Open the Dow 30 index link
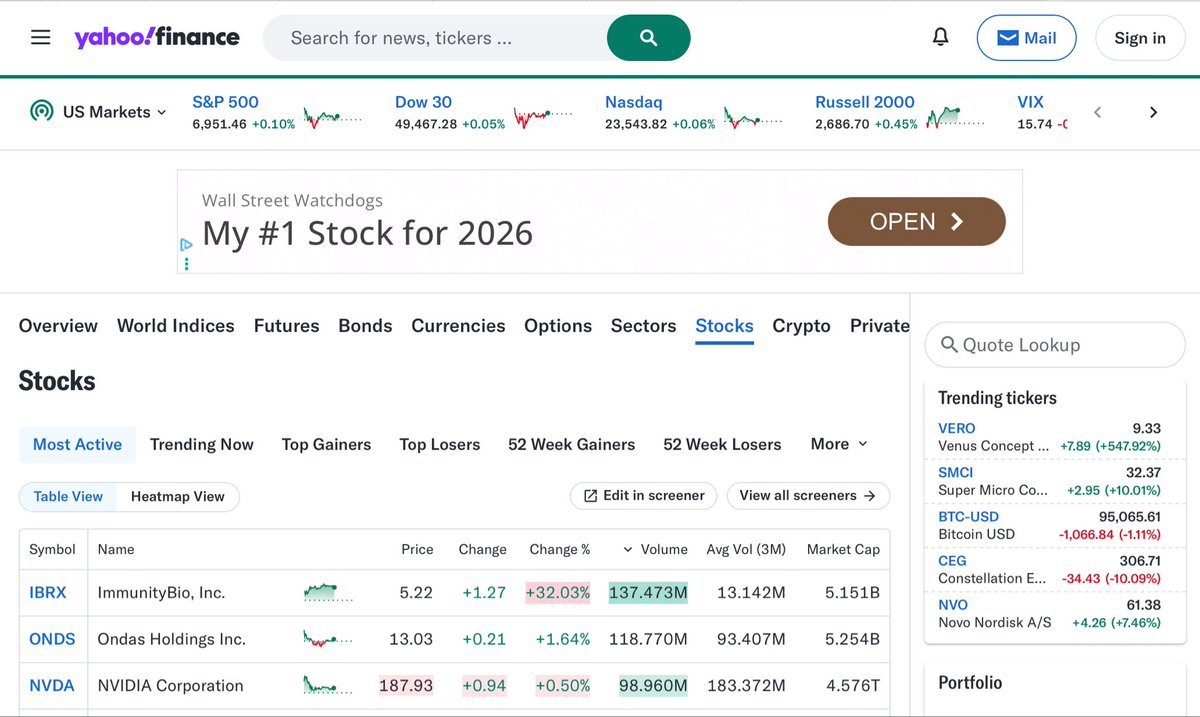Image resolution: width=1200 pixels, height=717 pixels. (423, 102)
